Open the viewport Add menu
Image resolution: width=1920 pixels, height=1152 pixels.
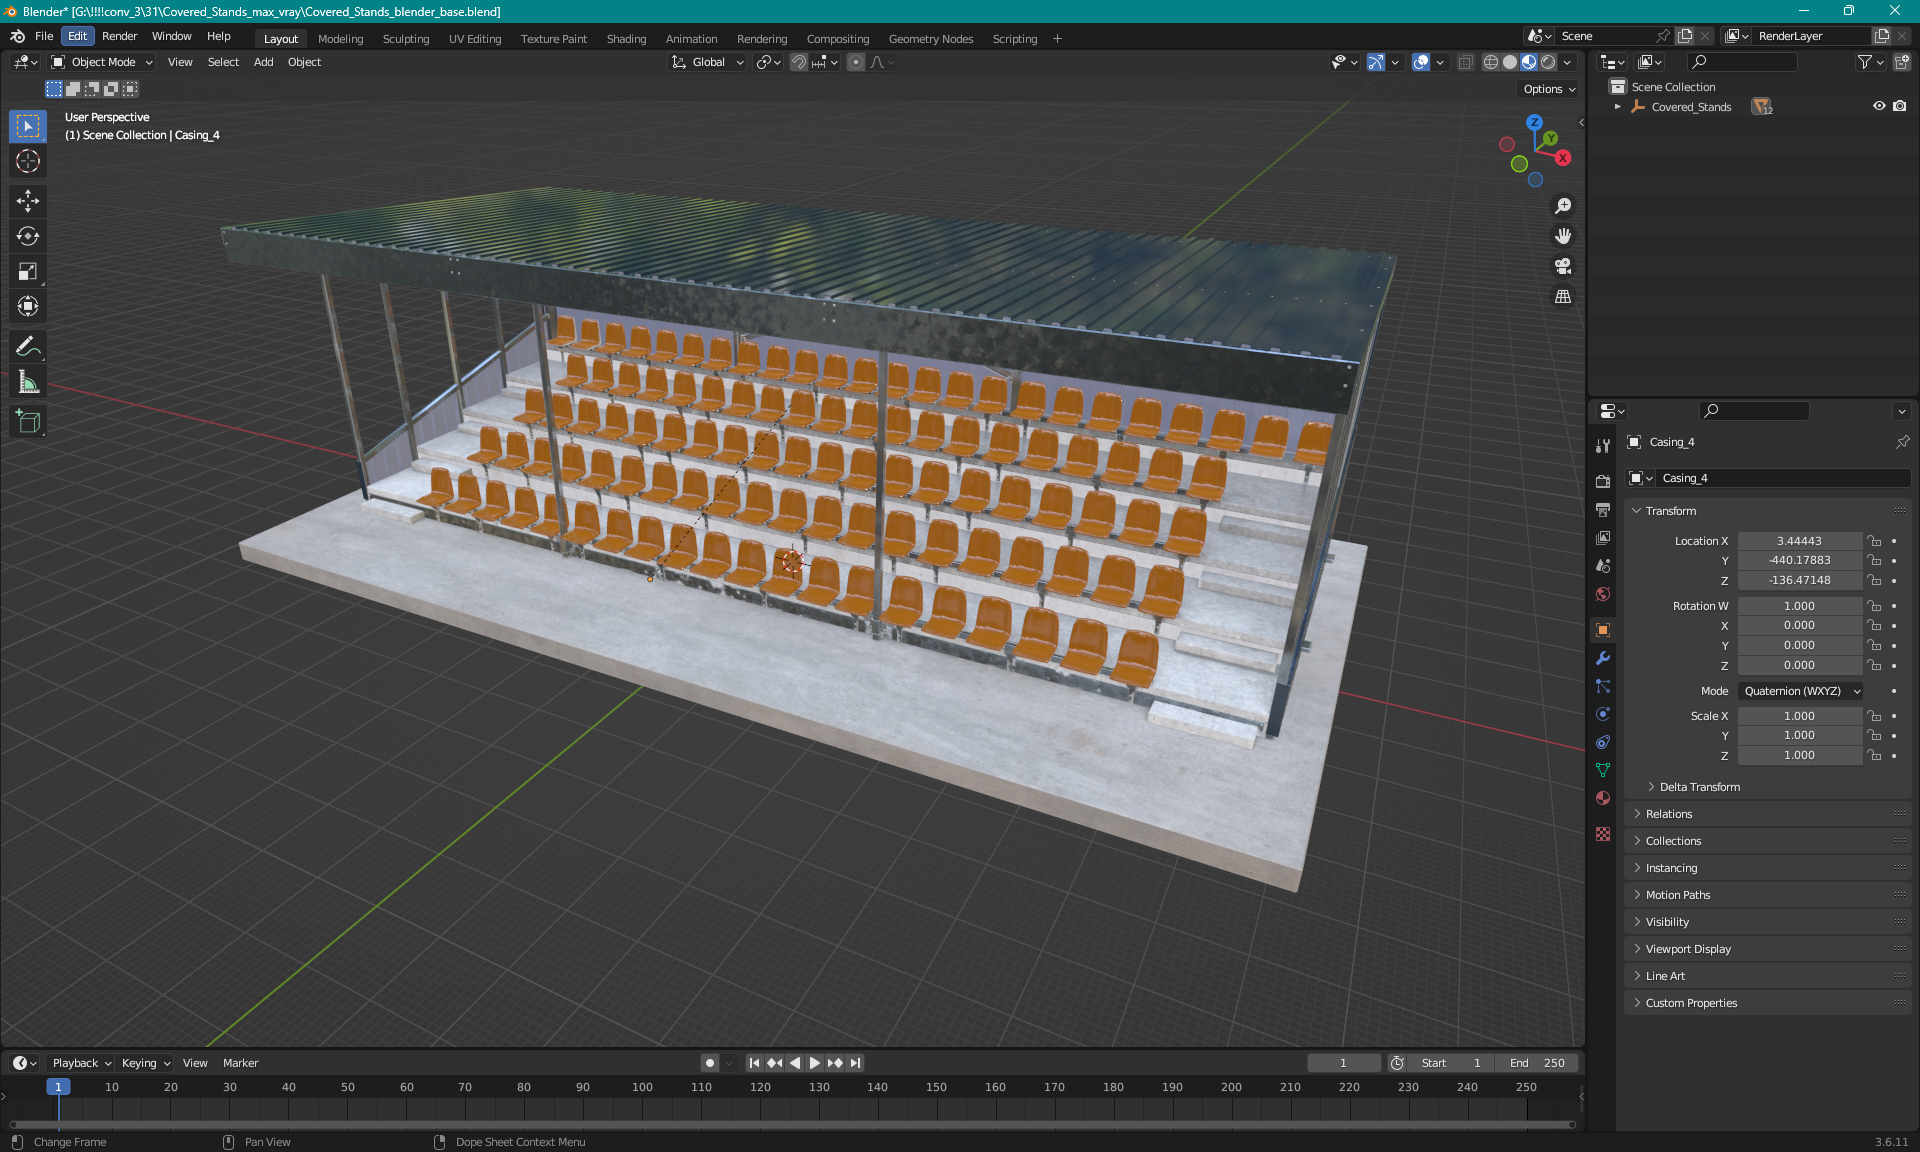coord(263,62)
